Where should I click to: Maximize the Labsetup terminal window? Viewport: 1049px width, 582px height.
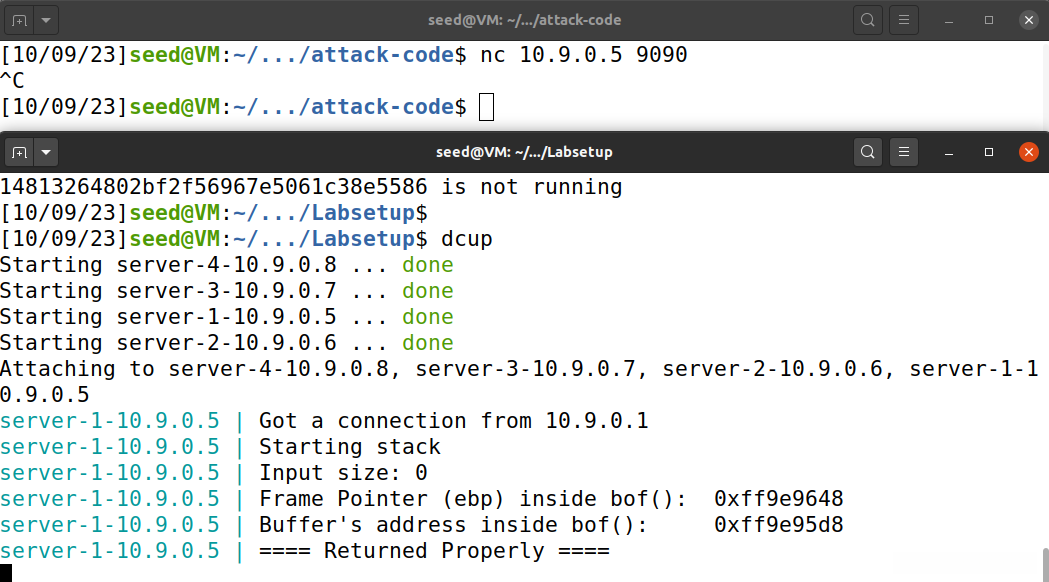click(x=989, y=152)
